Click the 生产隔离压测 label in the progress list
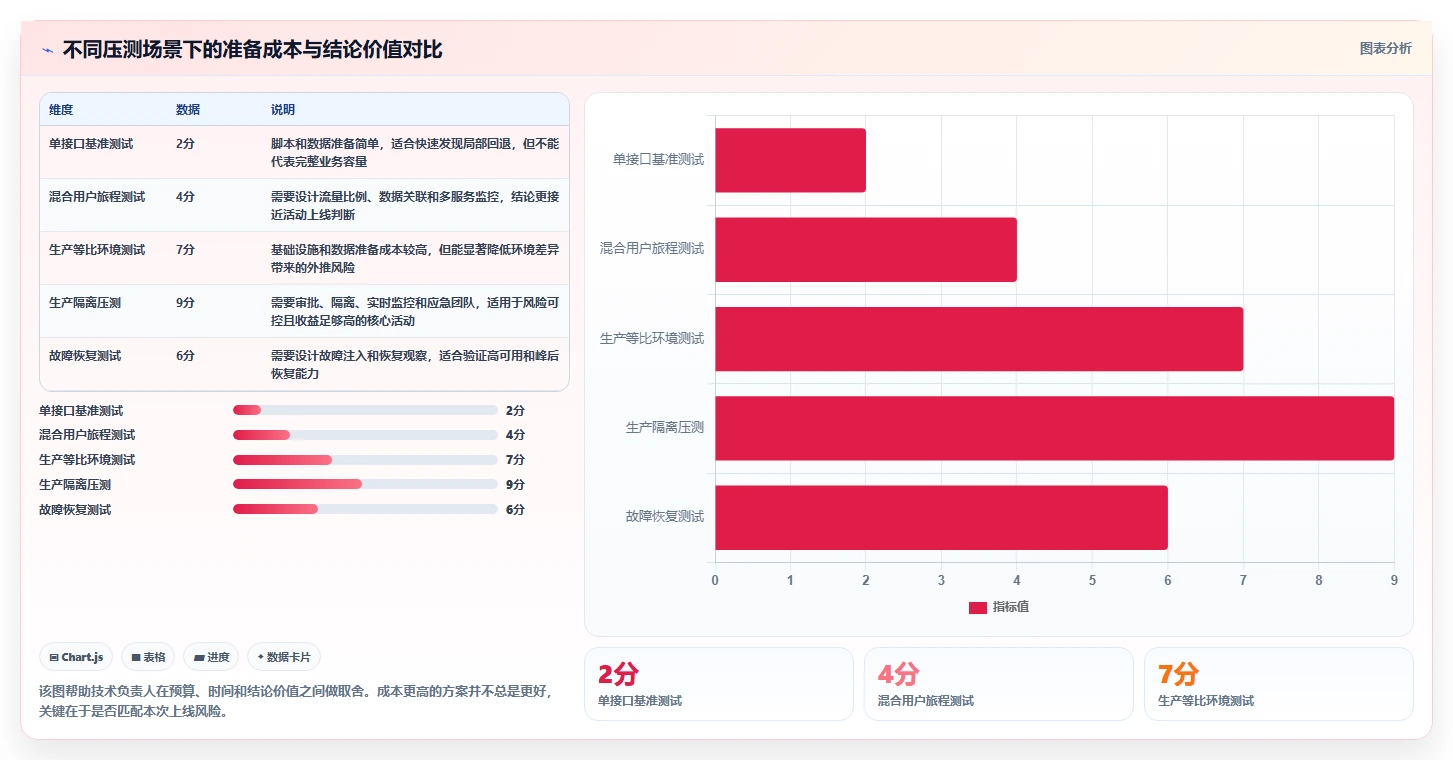 pos(75,485)
